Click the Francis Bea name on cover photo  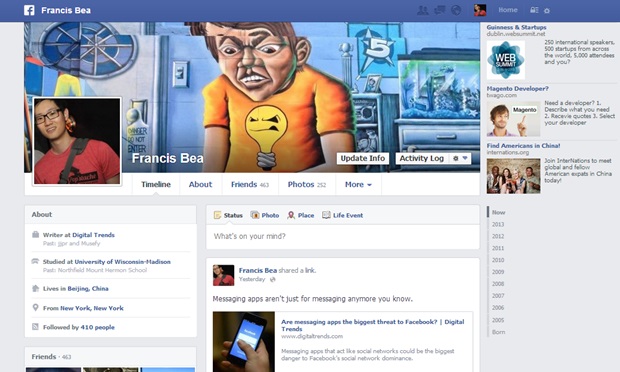168,159
